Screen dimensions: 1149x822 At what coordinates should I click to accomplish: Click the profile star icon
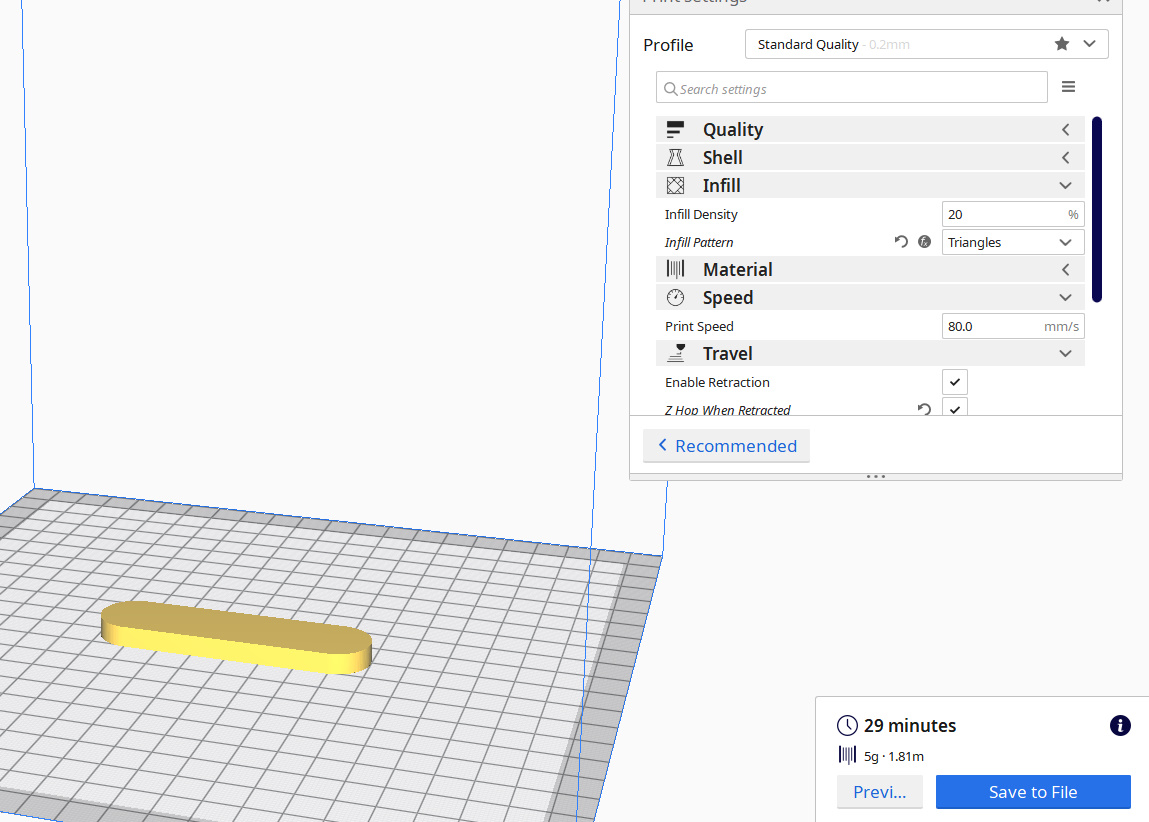[1061, 44]
